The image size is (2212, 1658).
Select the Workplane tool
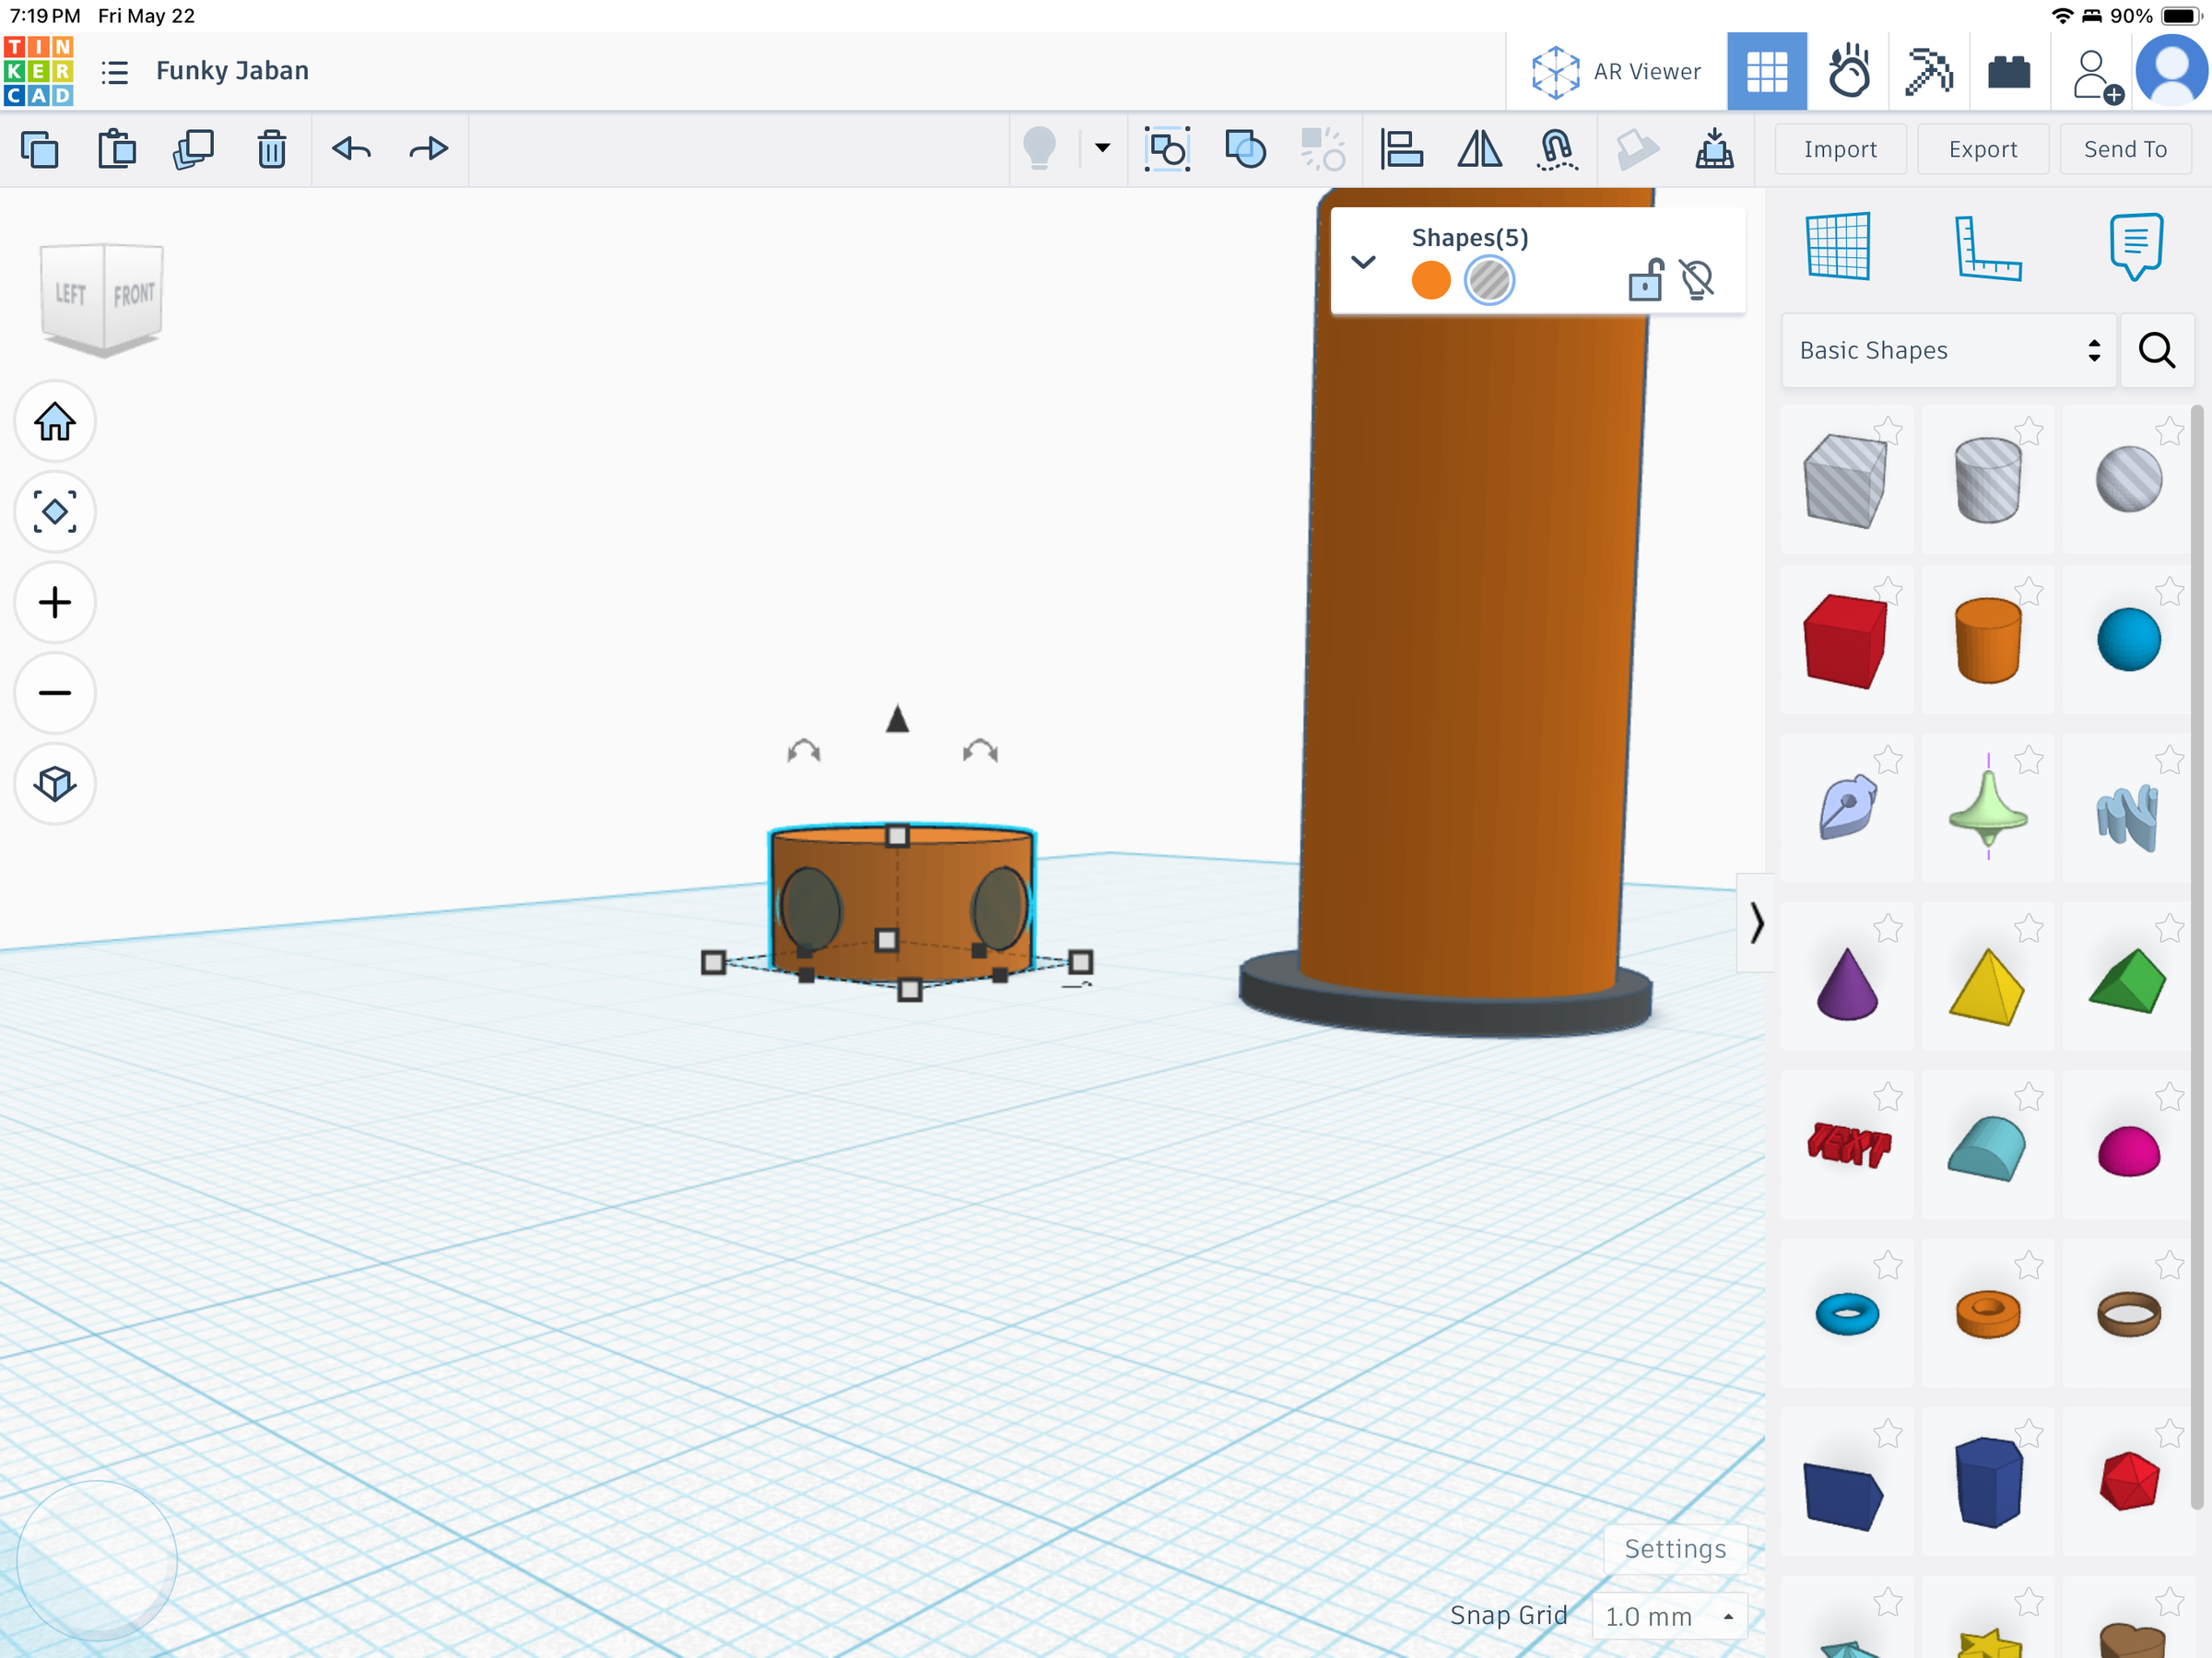coord(1838,246)
